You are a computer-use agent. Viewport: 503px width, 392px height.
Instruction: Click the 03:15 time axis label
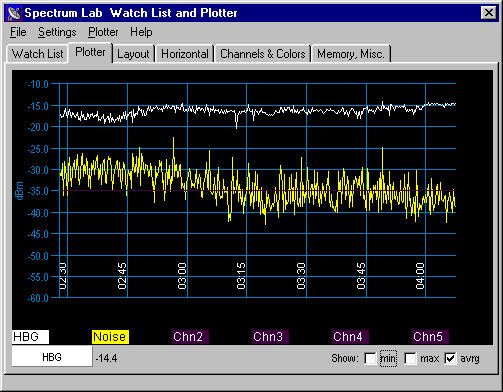pos(241,276)
